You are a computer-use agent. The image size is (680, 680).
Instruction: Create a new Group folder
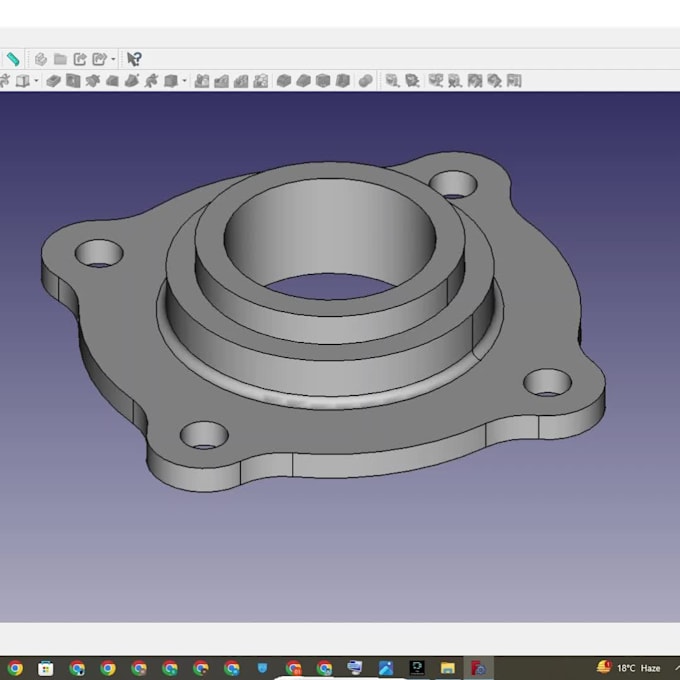coord(60,59)
